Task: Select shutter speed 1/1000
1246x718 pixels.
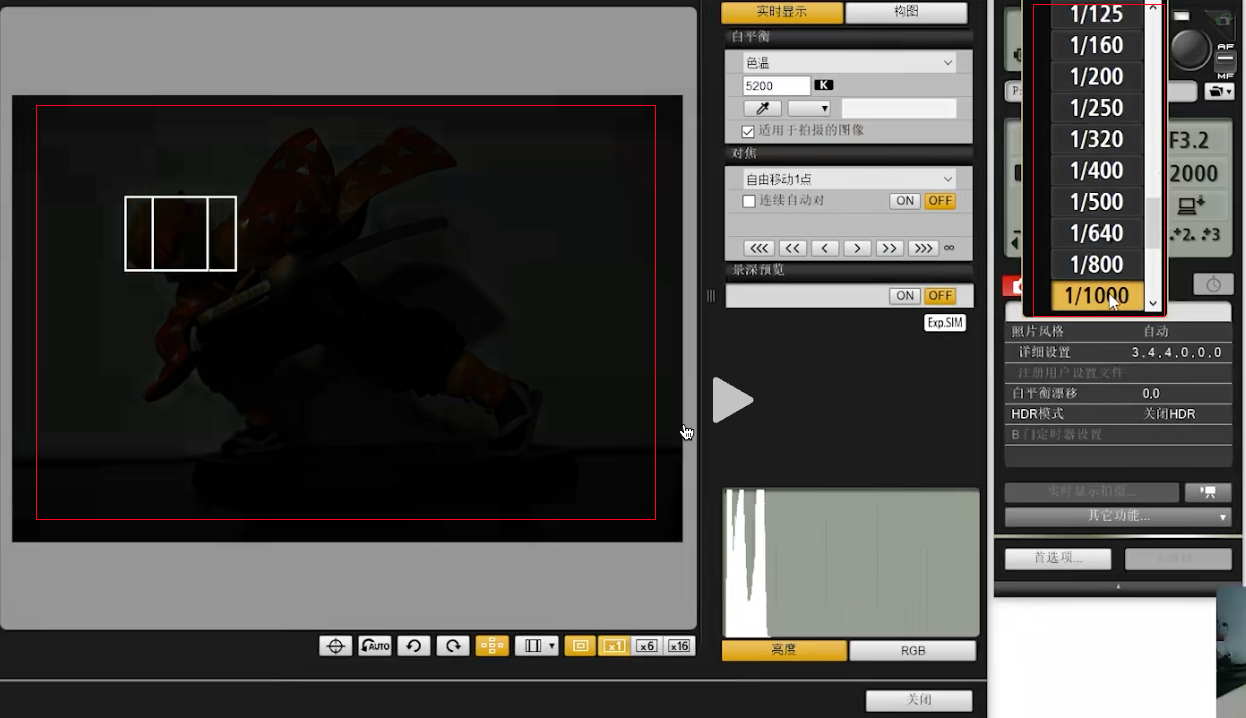Action: click(1097, 296)
